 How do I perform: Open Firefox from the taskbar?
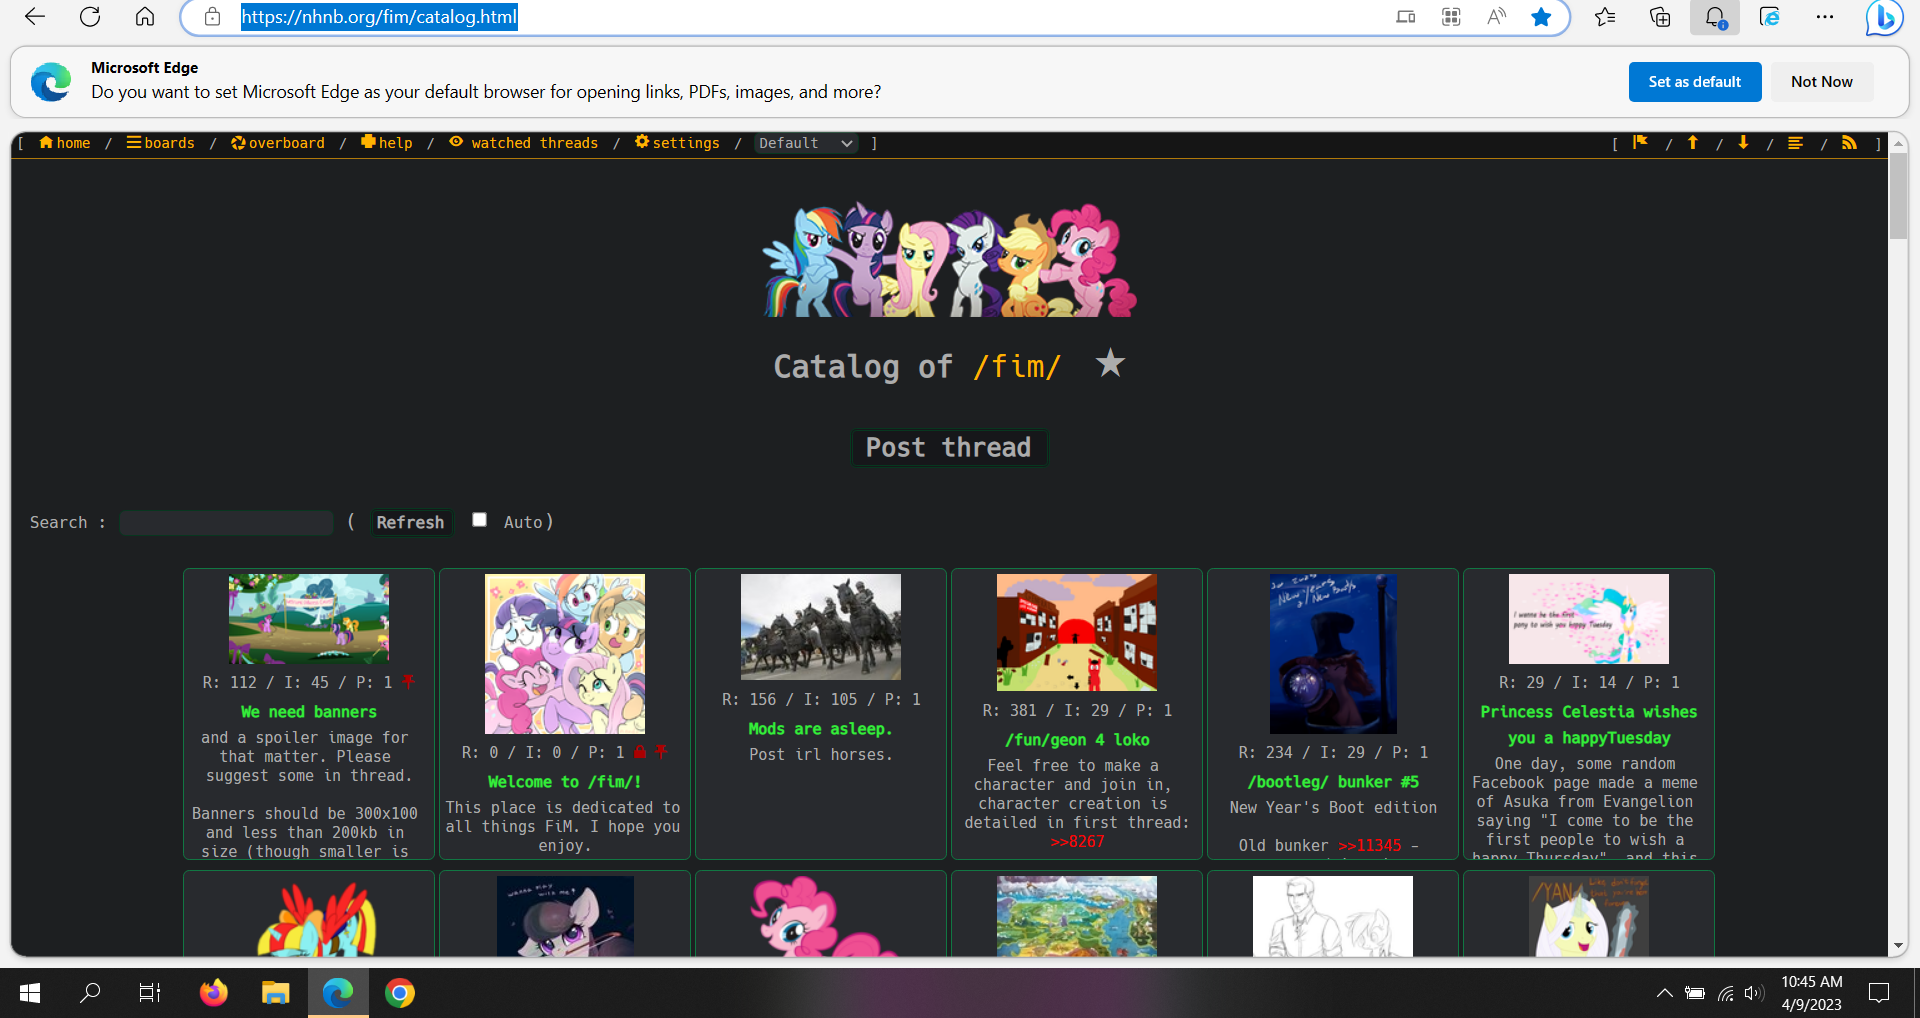point(213,993)
